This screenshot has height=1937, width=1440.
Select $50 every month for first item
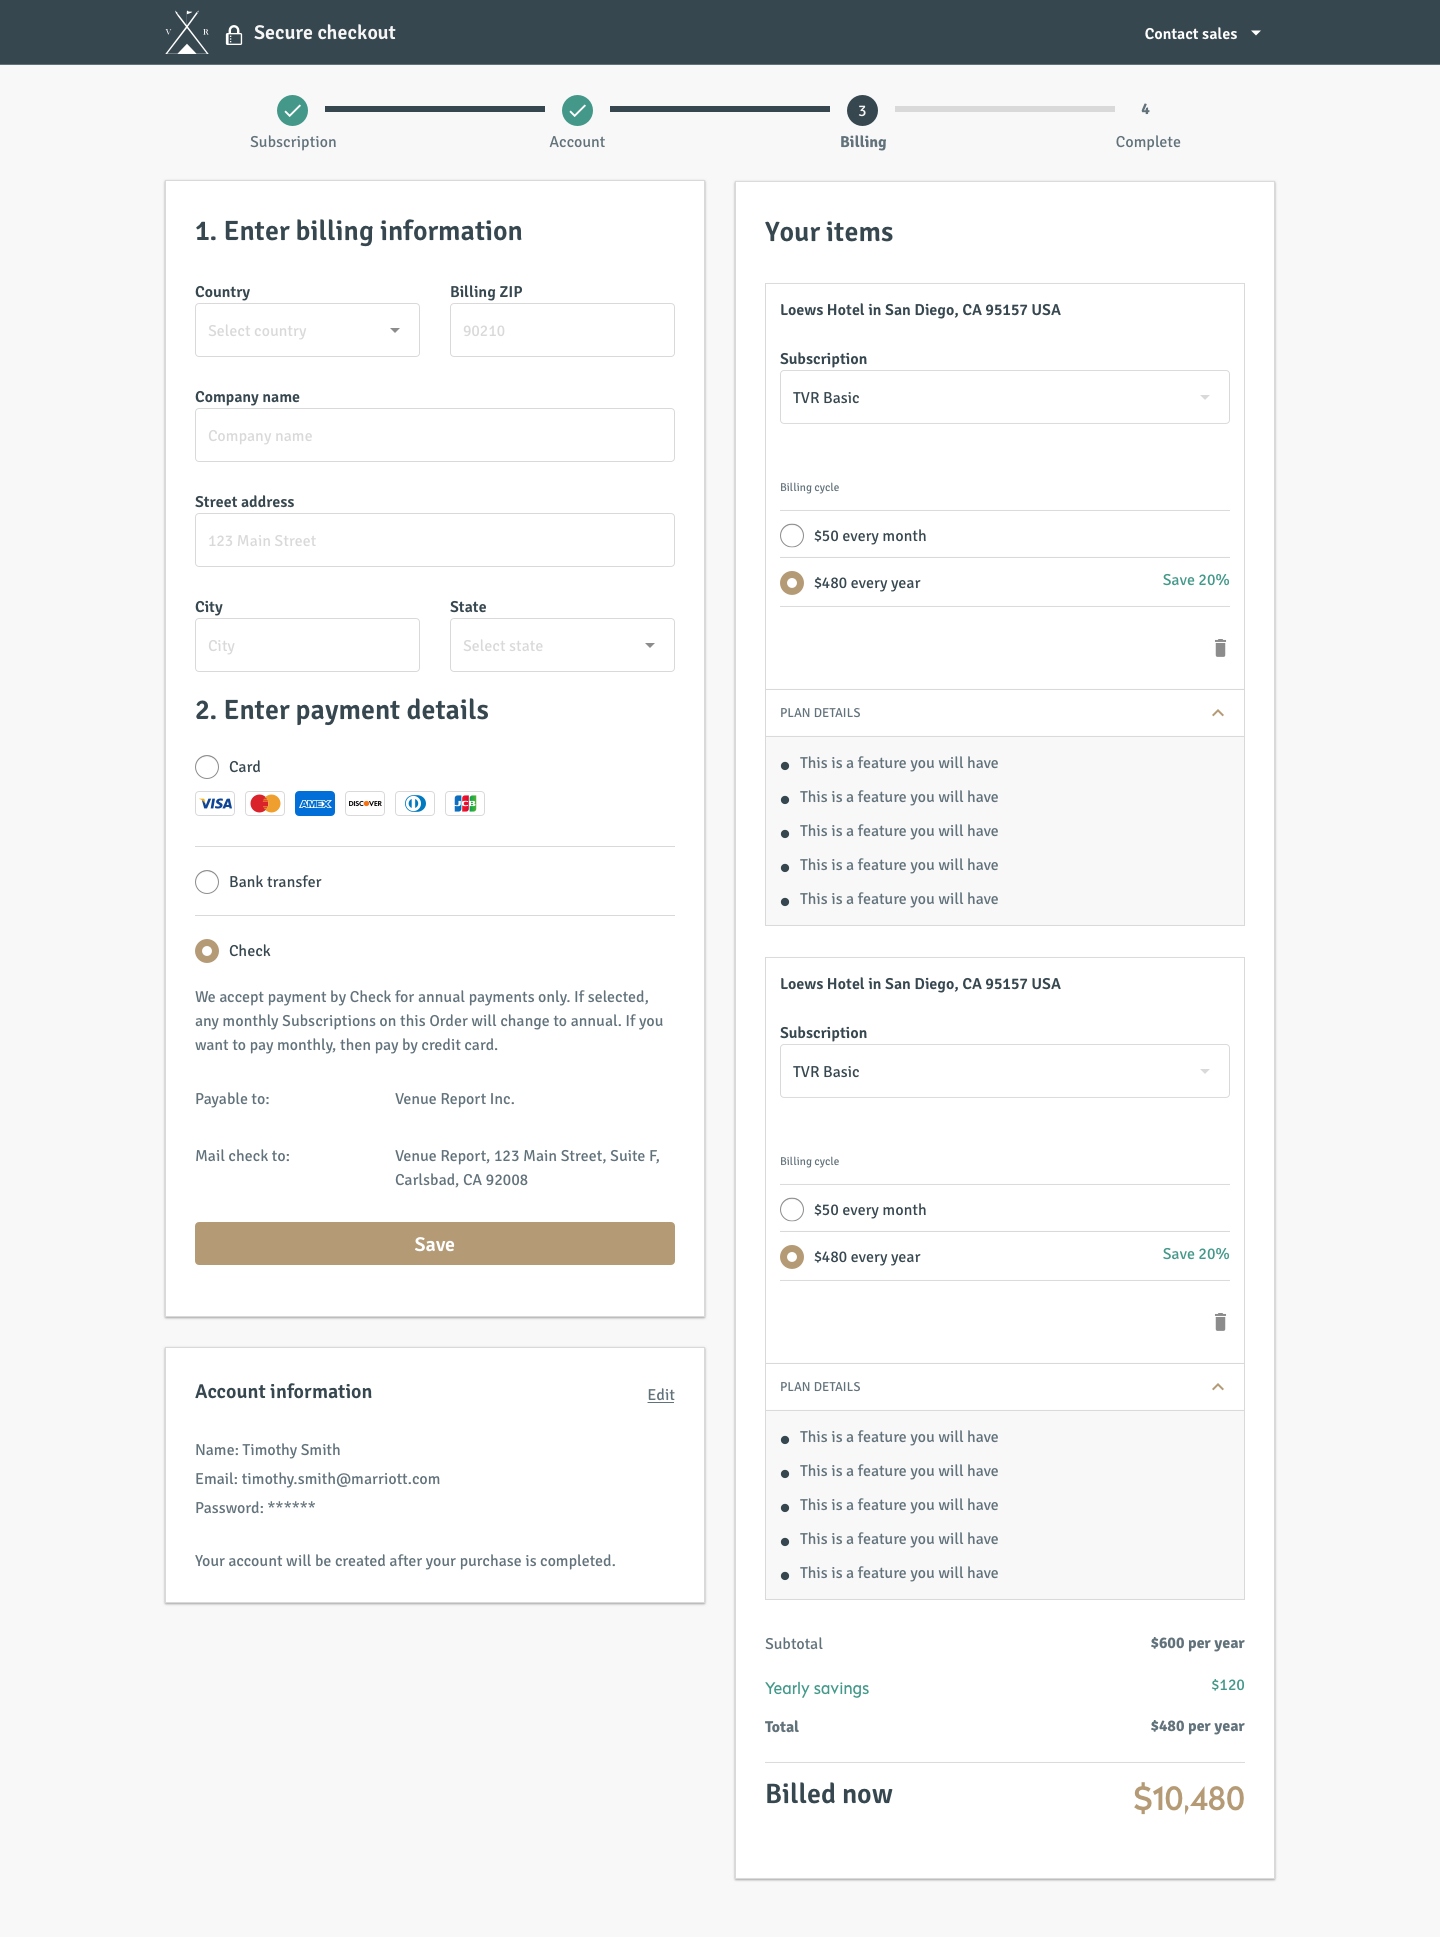click(792, 536)
